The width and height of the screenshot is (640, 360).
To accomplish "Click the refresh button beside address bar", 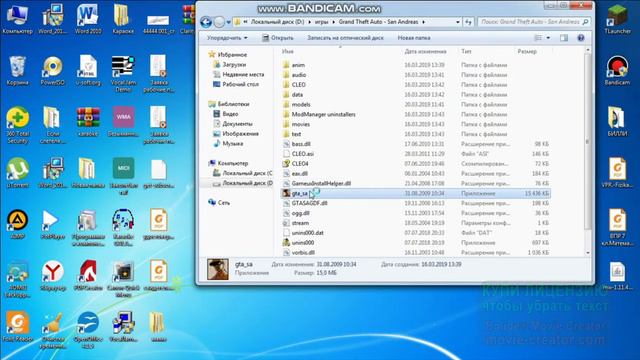I will (x=468, y=22).
